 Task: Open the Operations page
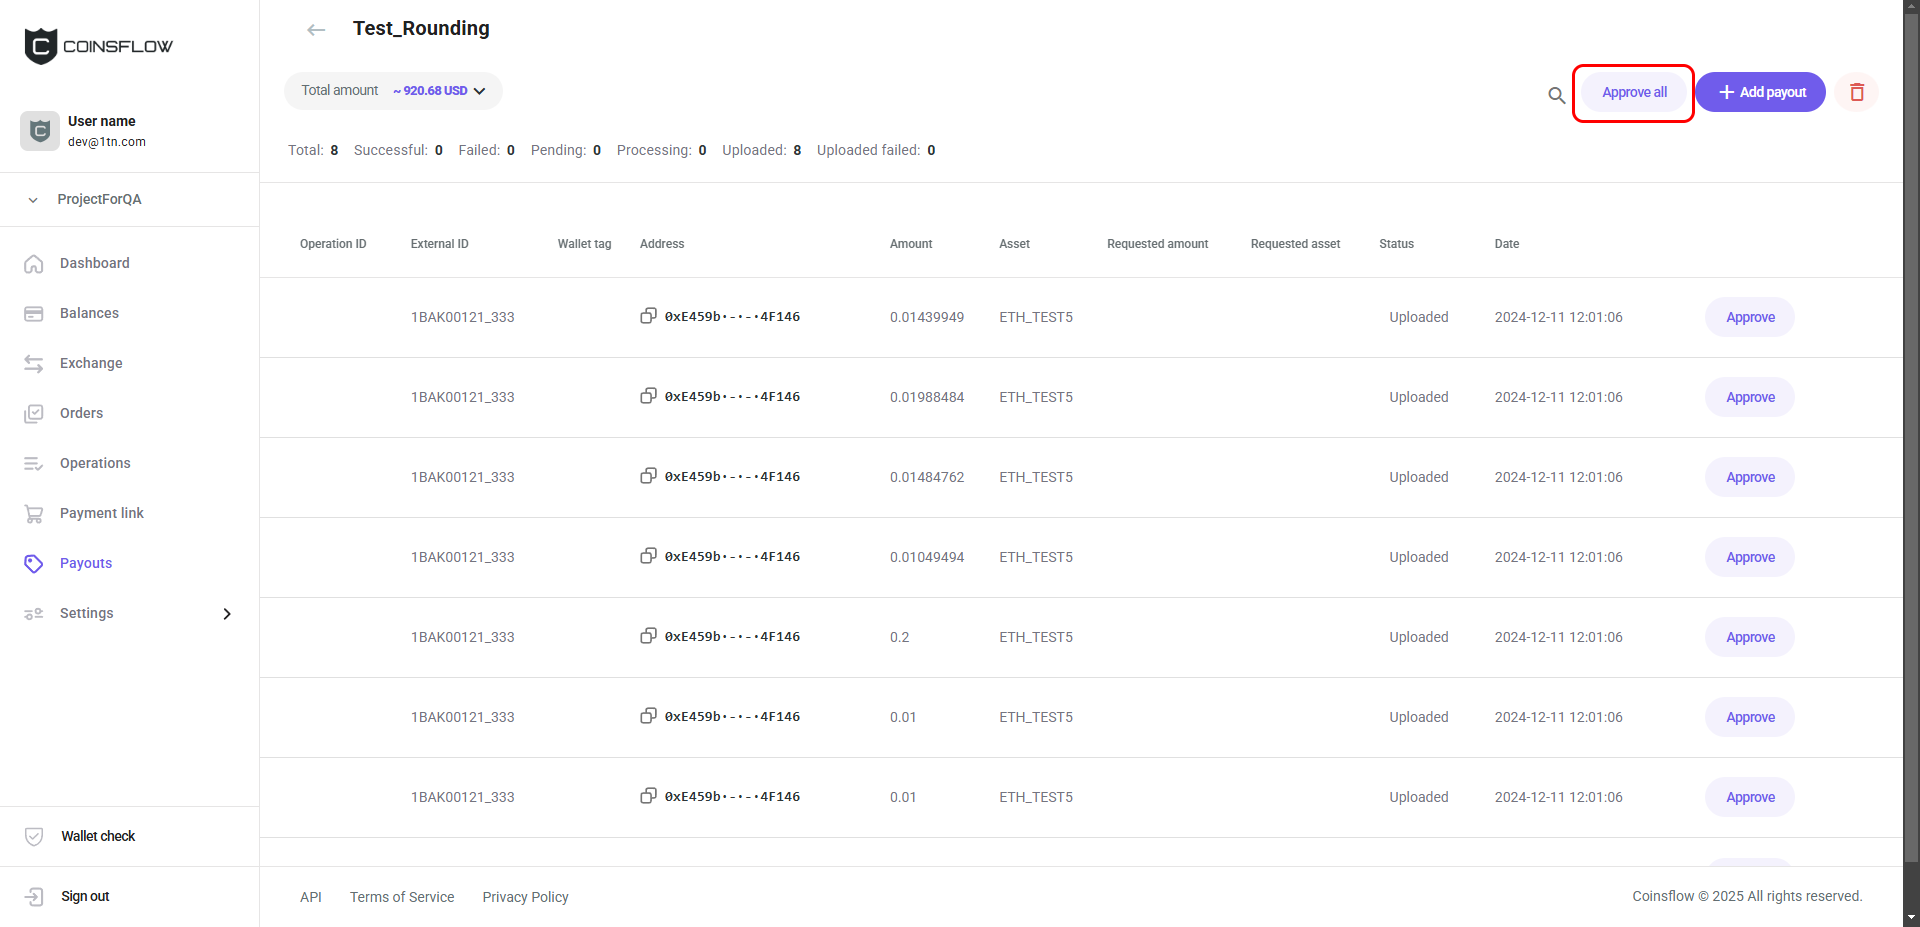click(95, 463)
